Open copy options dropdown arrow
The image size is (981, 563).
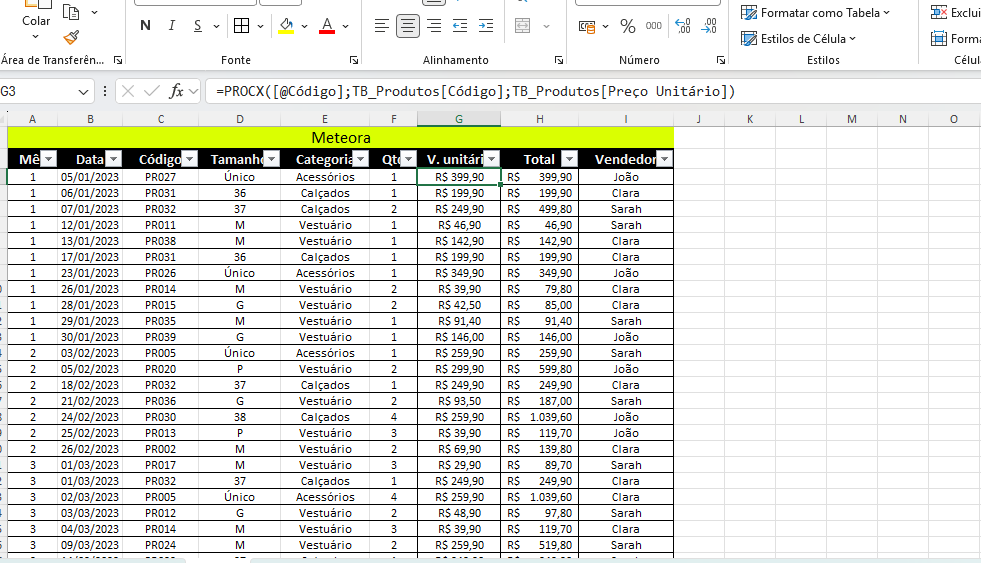point(94,13)
